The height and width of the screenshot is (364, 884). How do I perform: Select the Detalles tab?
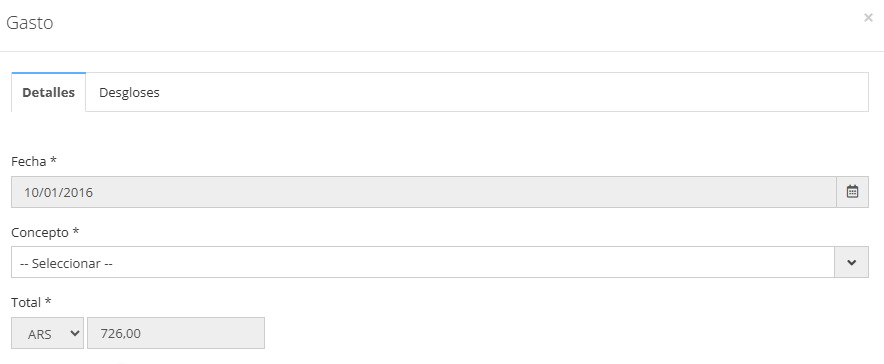click(x=48, y=92)
